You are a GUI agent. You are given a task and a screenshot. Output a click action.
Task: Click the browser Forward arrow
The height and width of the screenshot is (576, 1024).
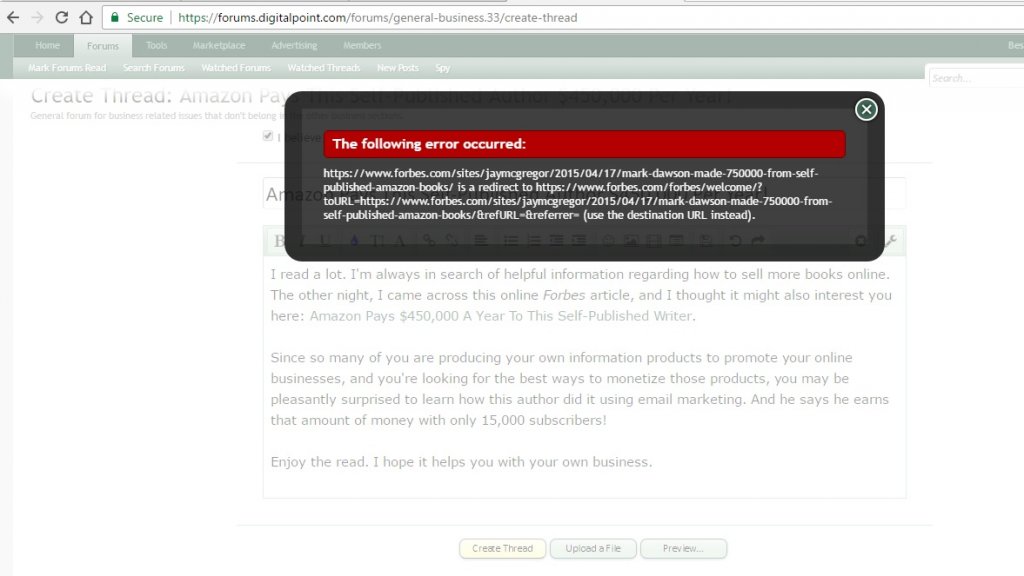pyautogui.click(x=37, y=18)
